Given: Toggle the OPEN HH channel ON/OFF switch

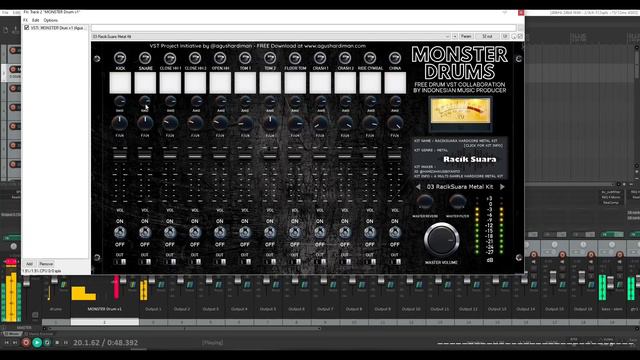Looking at the screenshot, I should [x=220, y=233].
